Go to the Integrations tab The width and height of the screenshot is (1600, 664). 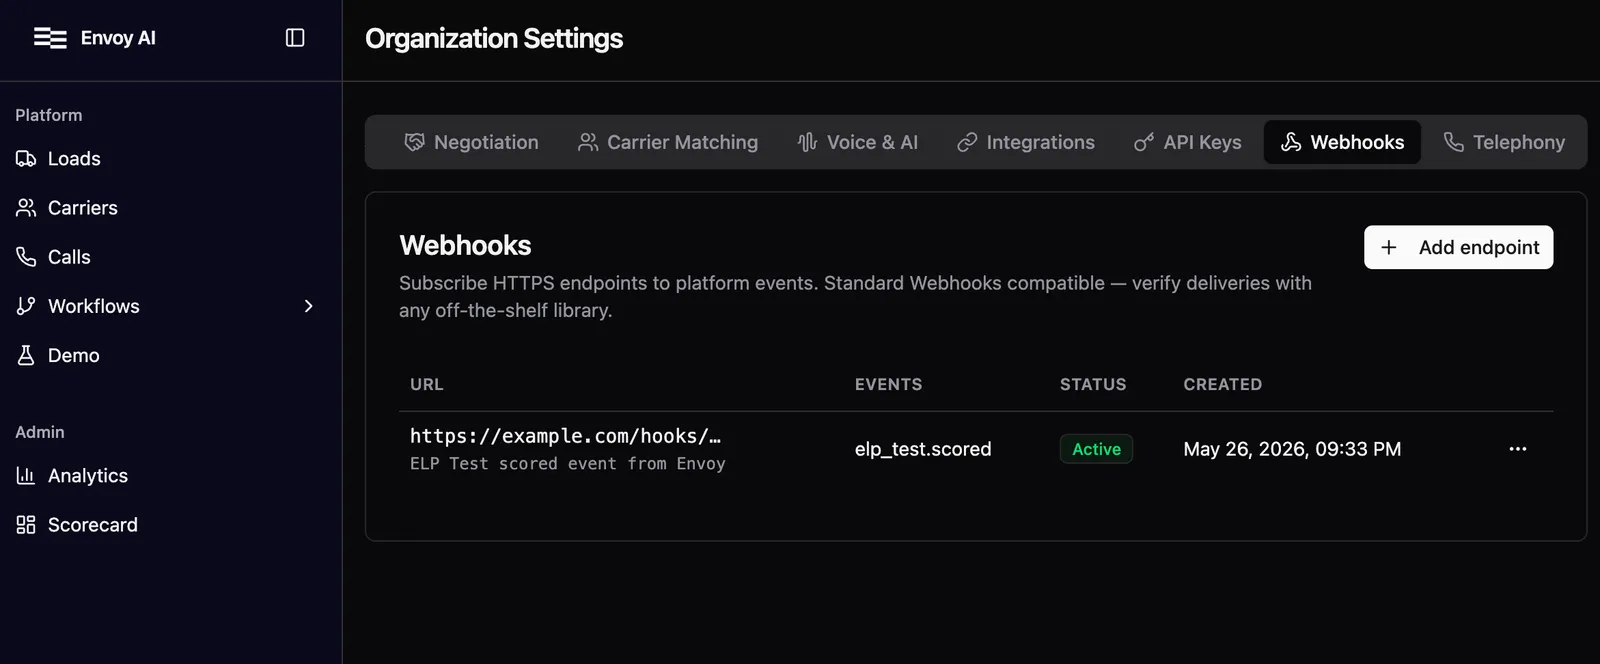click(x=1026, y=142)
